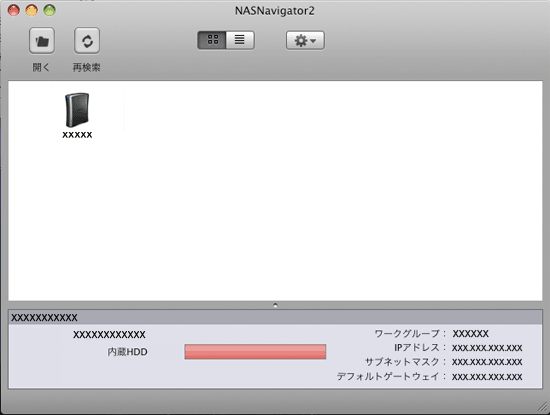Click the yellow minimize window button
Image resolution: width=550 pixels, height=415 pixels.
pyautogui.click(x=32, y=10)
